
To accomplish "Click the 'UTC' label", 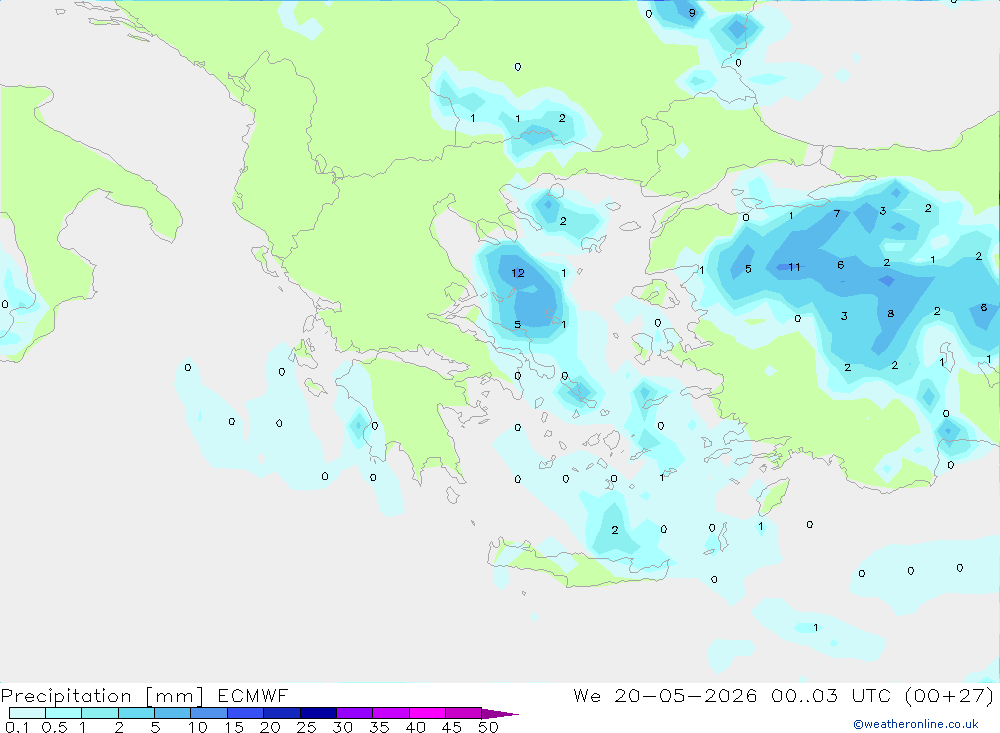I will pyautogui.click(x=871, y=695).
